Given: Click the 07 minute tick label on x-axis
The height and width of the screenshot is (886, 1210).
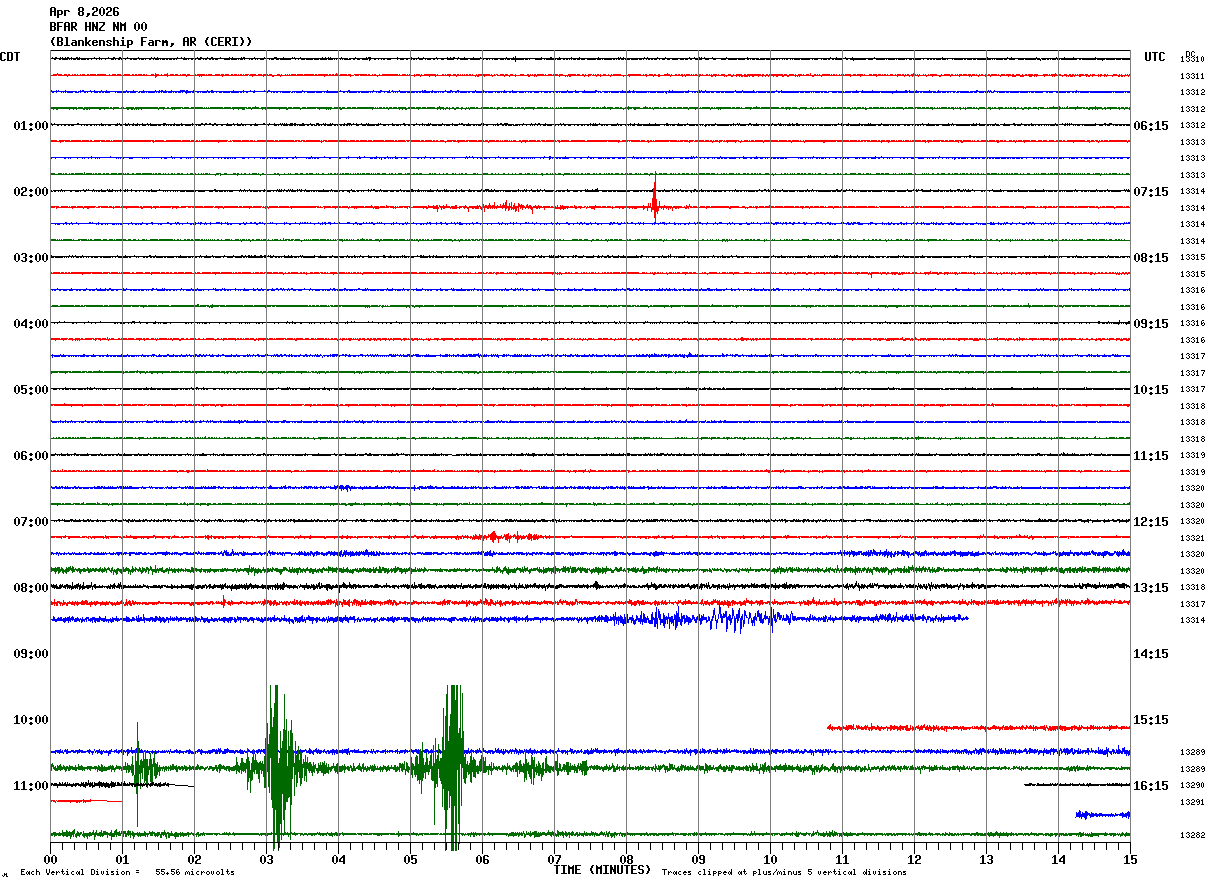Looking at the screenshot, I should point(554,860).
